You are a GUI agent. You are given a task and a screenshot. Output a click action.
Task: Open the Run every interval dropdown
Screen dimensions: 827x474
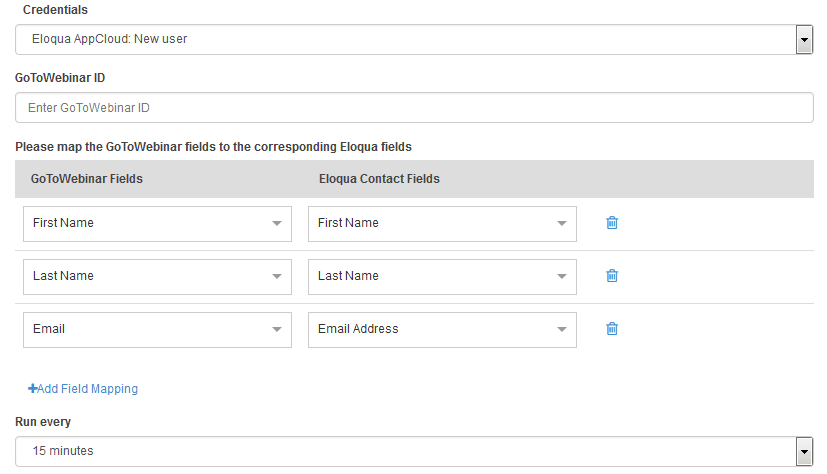pyautogui.click(x=414, y=451)
